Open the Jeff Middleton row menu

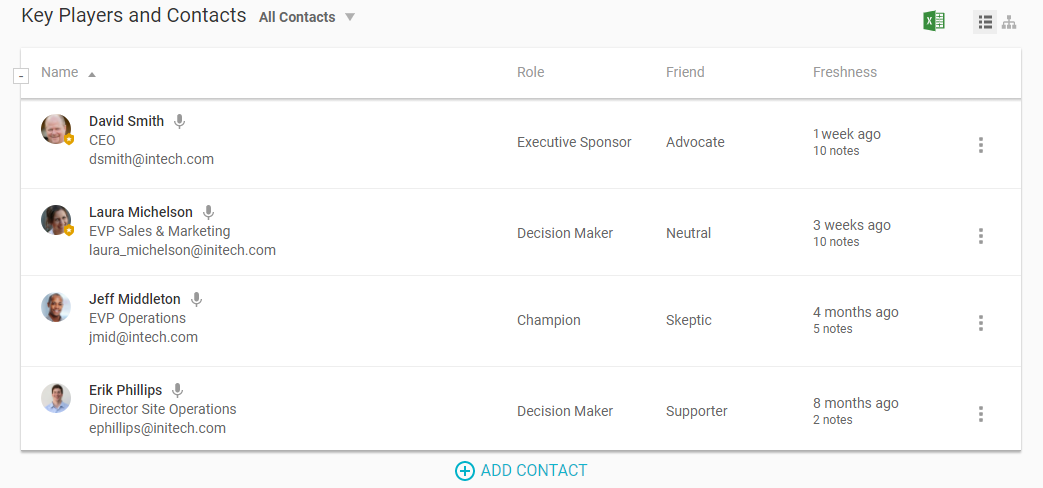[x=980, y=323]
